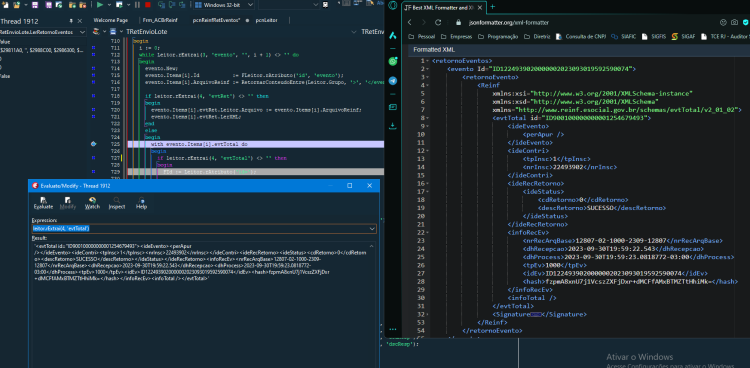
Task: Switch to the pcnReinfRetEventos tab
Action: click(x=216, y=21)
